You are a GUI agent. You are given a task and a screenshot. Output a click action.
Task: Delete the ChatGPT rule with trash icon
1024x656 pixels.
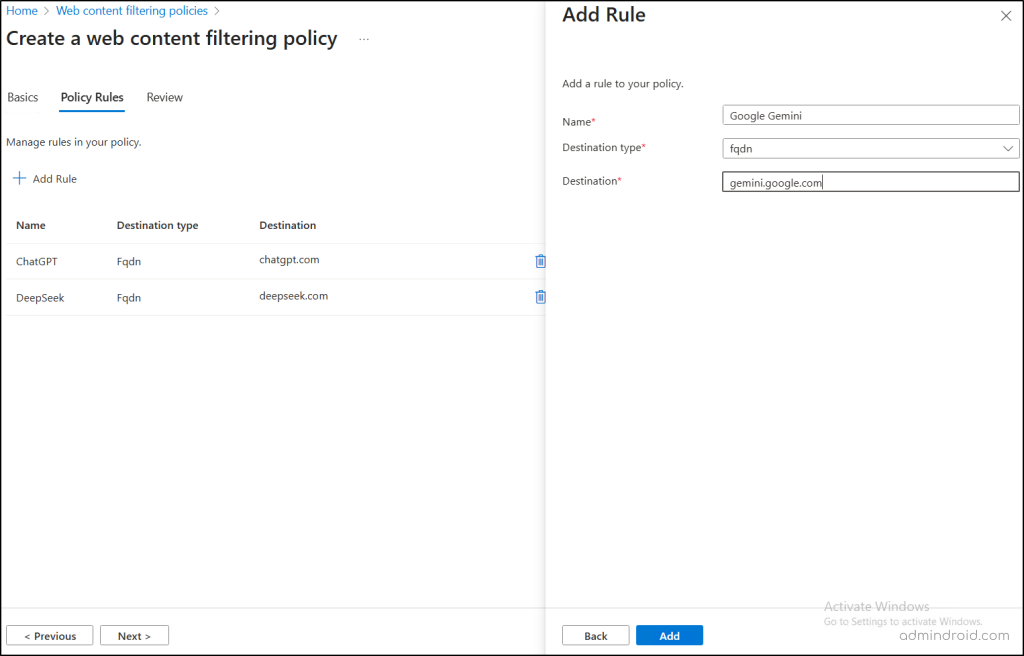(540, 261)
